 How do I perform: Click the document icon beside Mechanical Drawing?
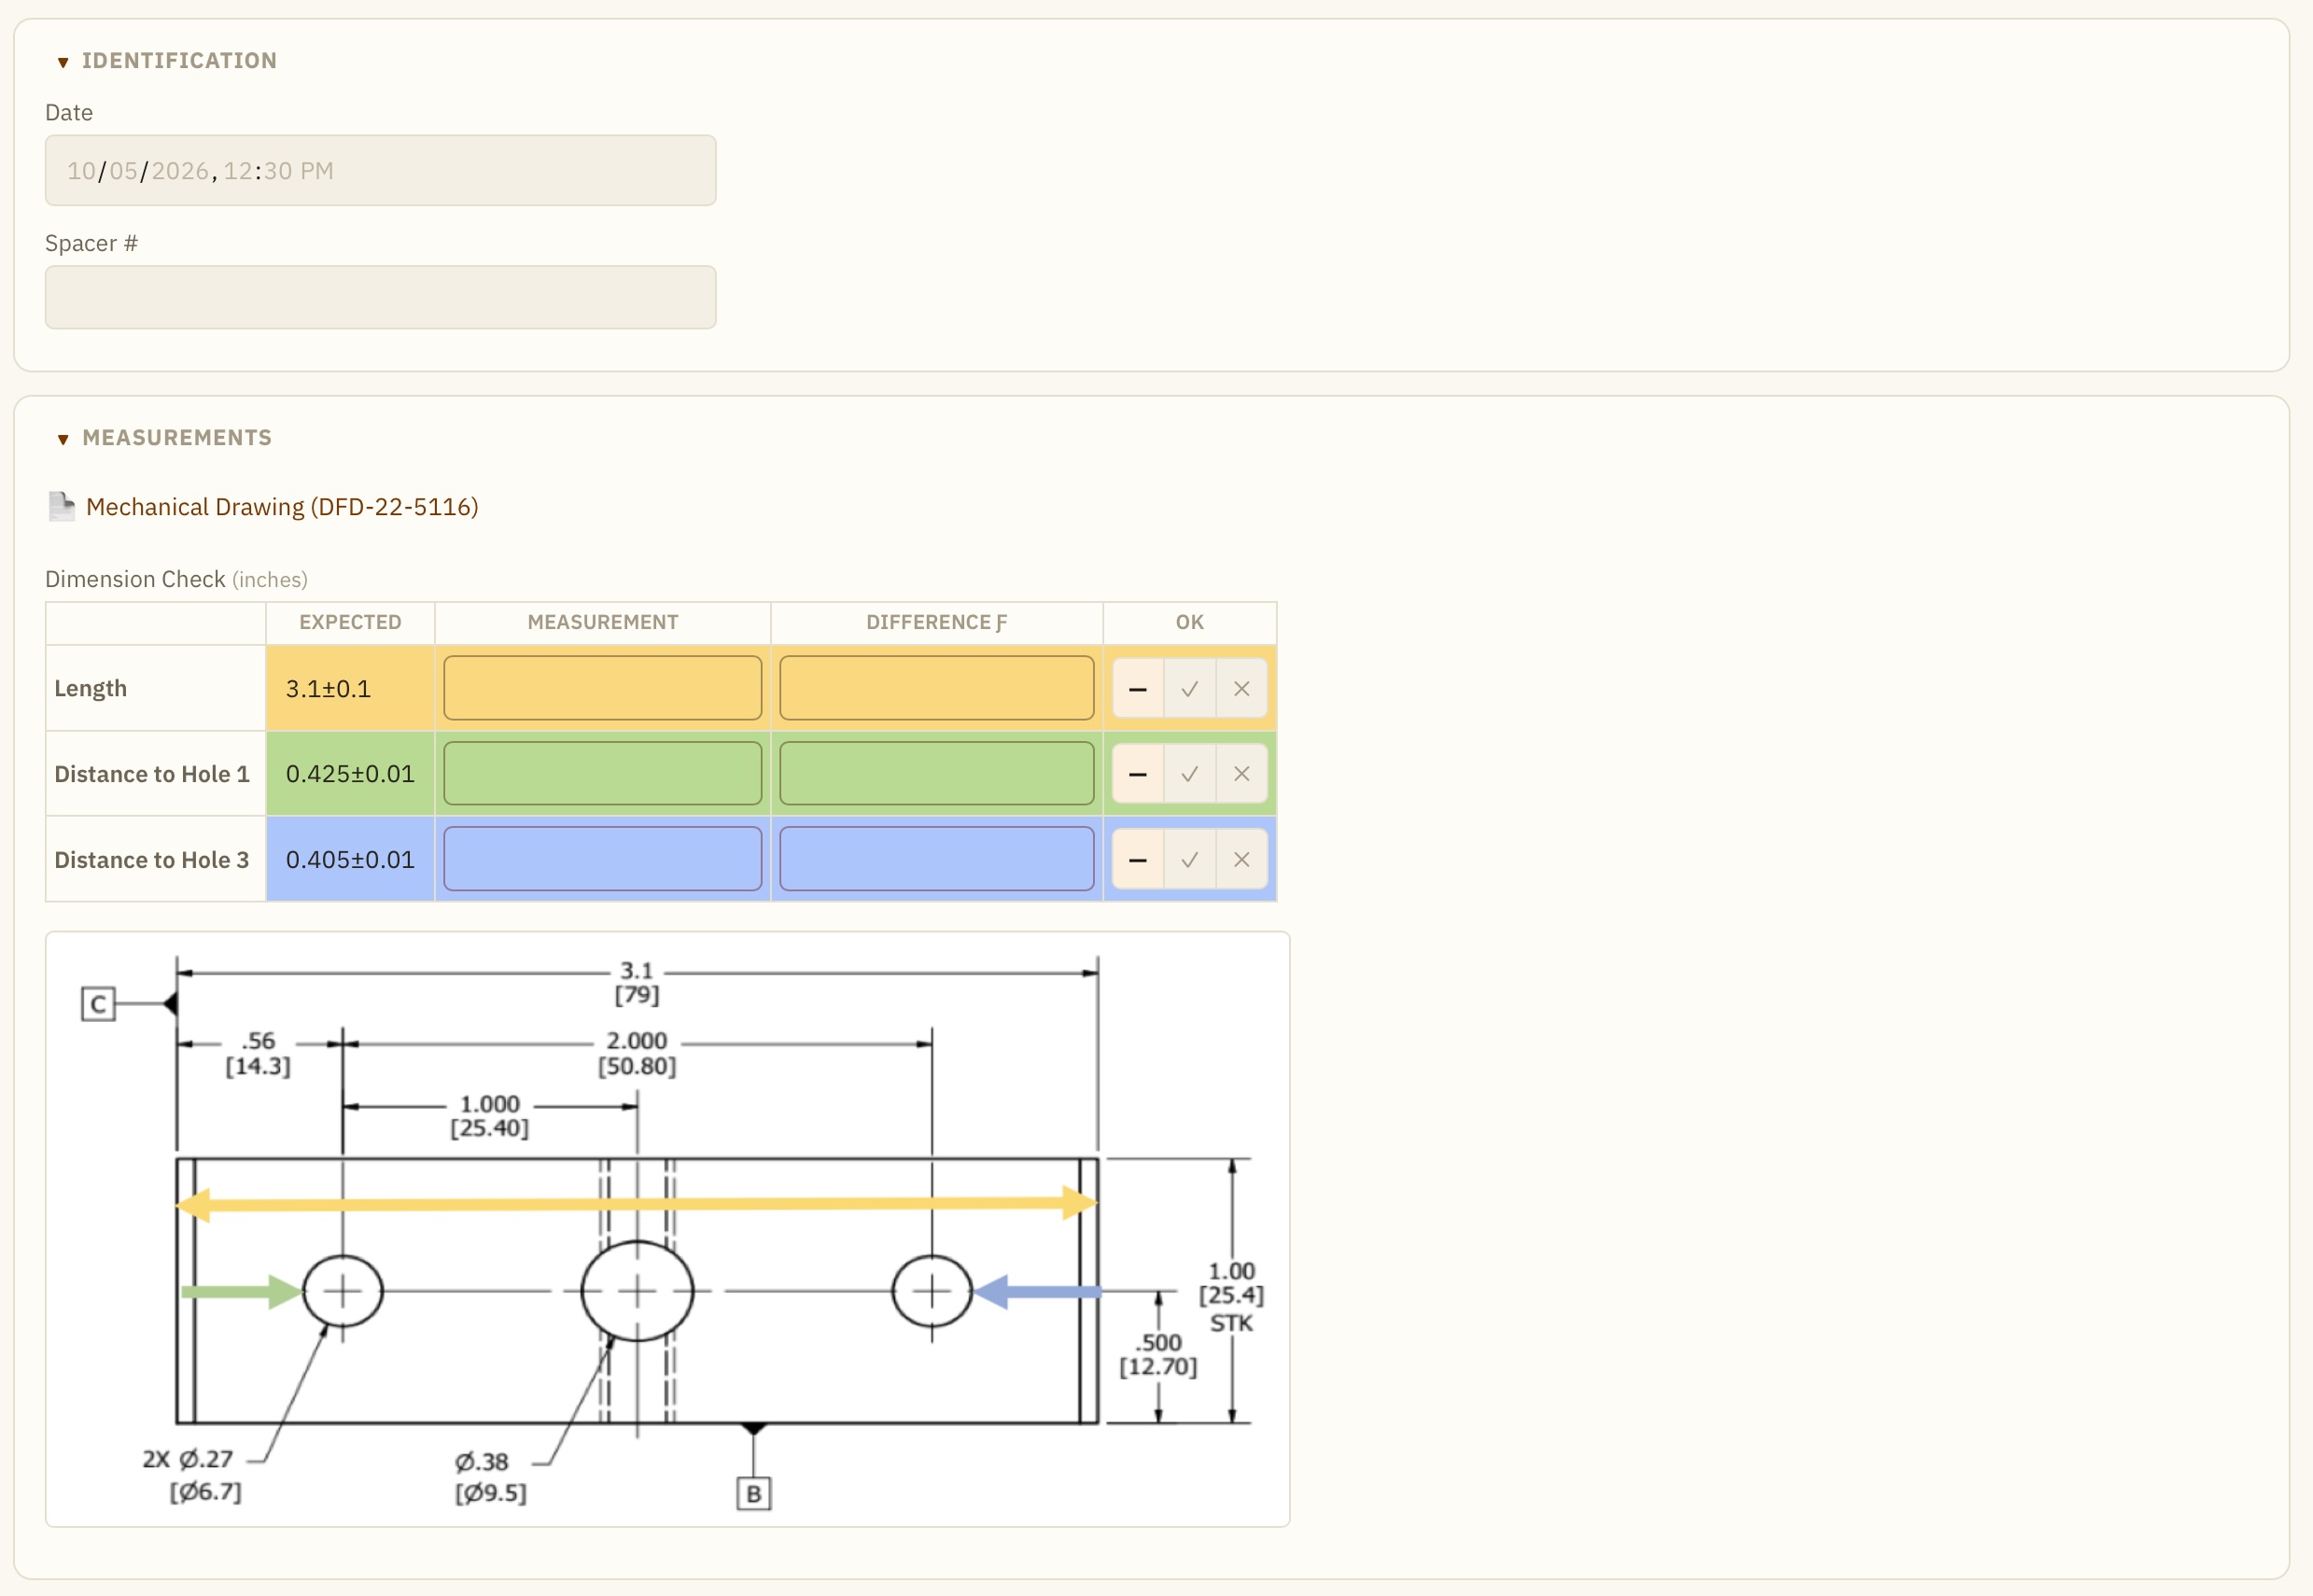click(x=62, y=507)
